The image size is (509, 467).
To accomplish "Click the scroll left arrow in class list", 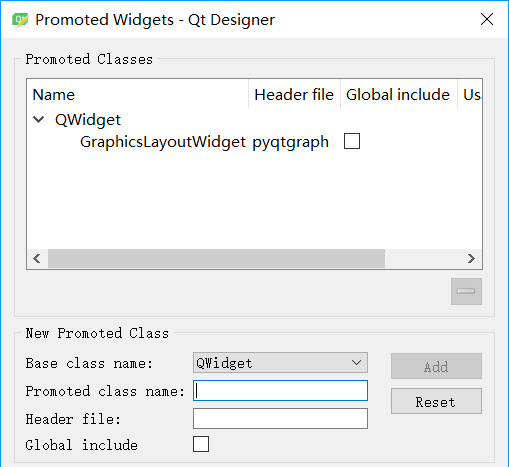I will [x=37, y=258].
